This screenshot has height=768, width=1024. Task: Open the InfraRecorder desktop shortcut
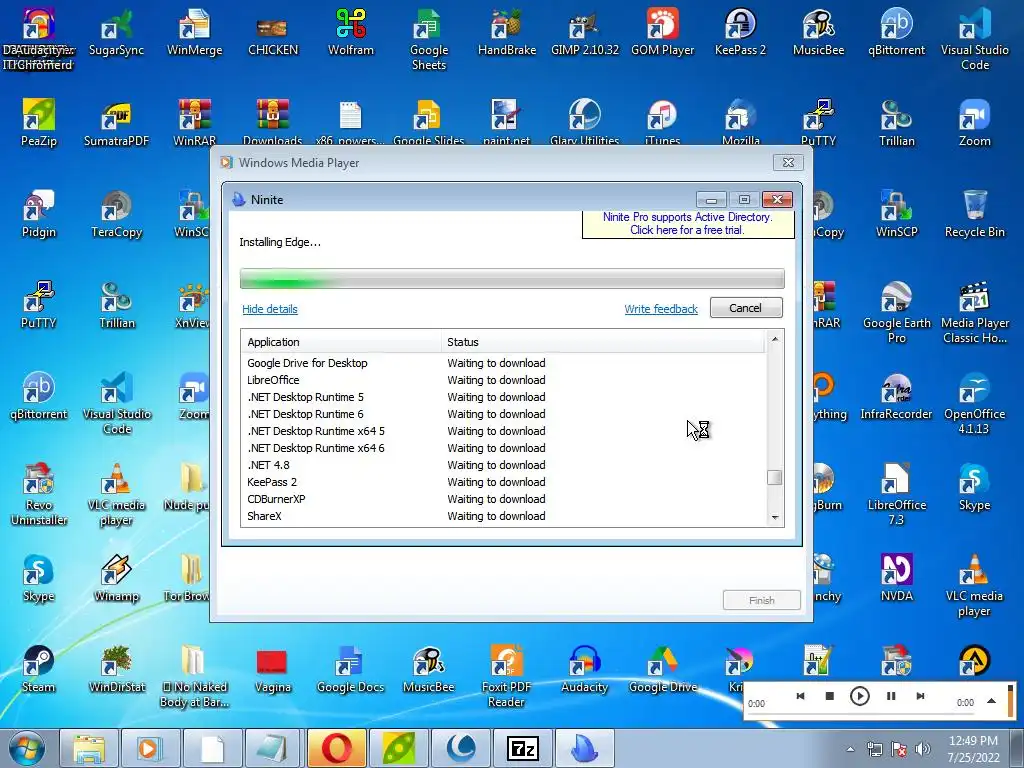tap(897, 397)
